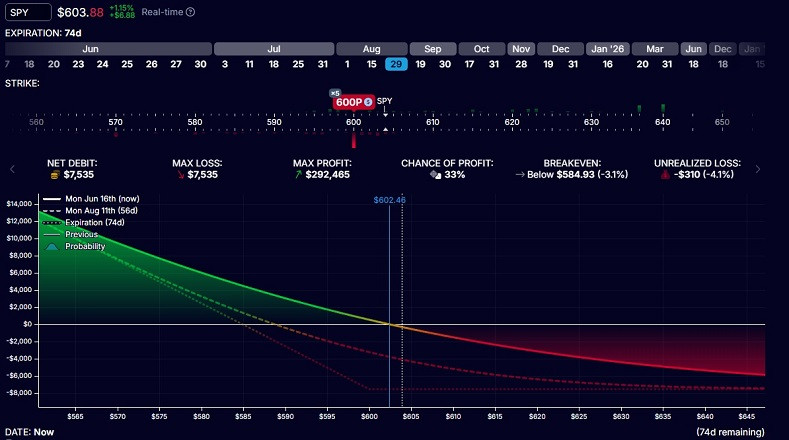
Task: Click the DATE: Now label
Action: point(29,432)
